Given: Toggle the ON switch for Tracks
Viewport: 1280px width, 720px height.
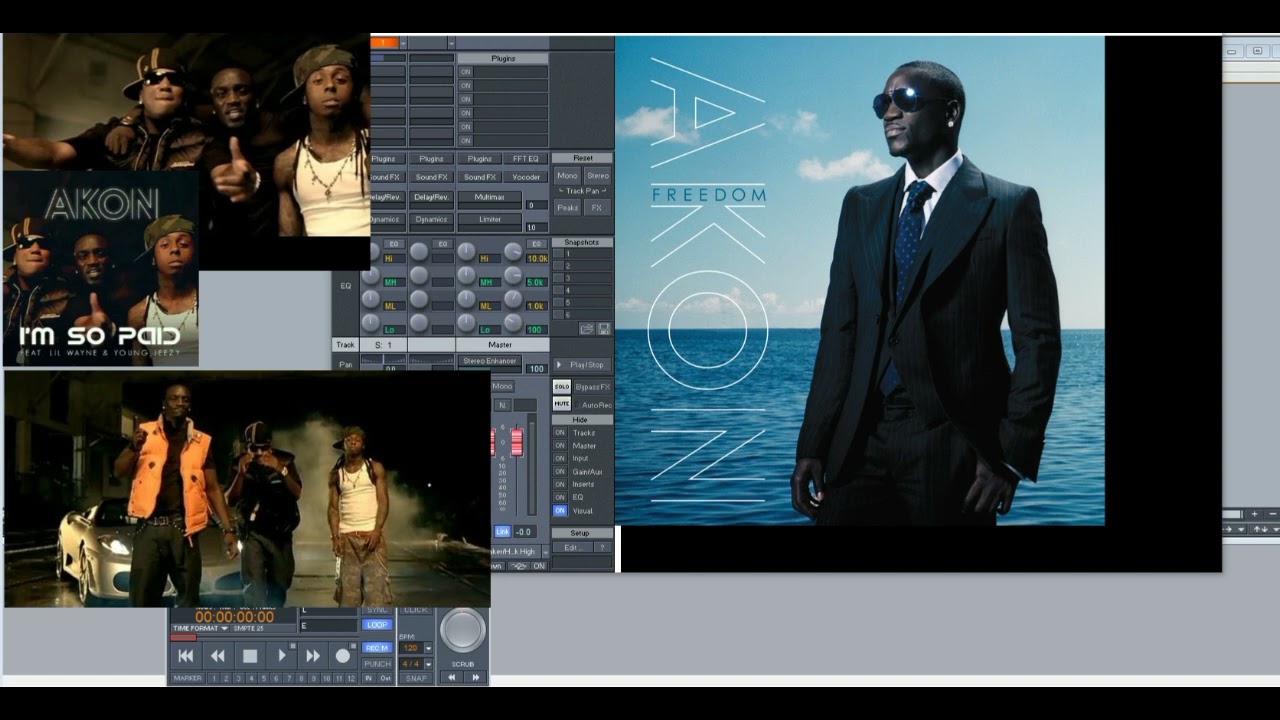Looking at the screenshot, I should [560, 432].
